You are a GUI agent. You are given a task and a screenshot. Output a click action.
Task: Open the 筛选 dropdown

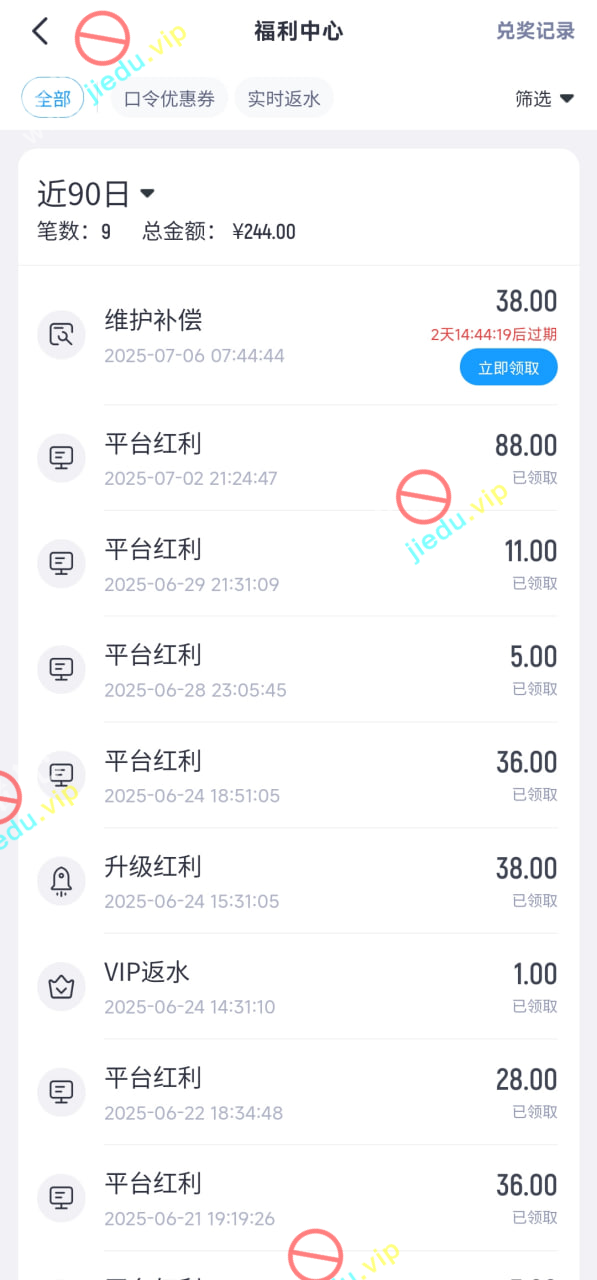[x=544, y=99]
